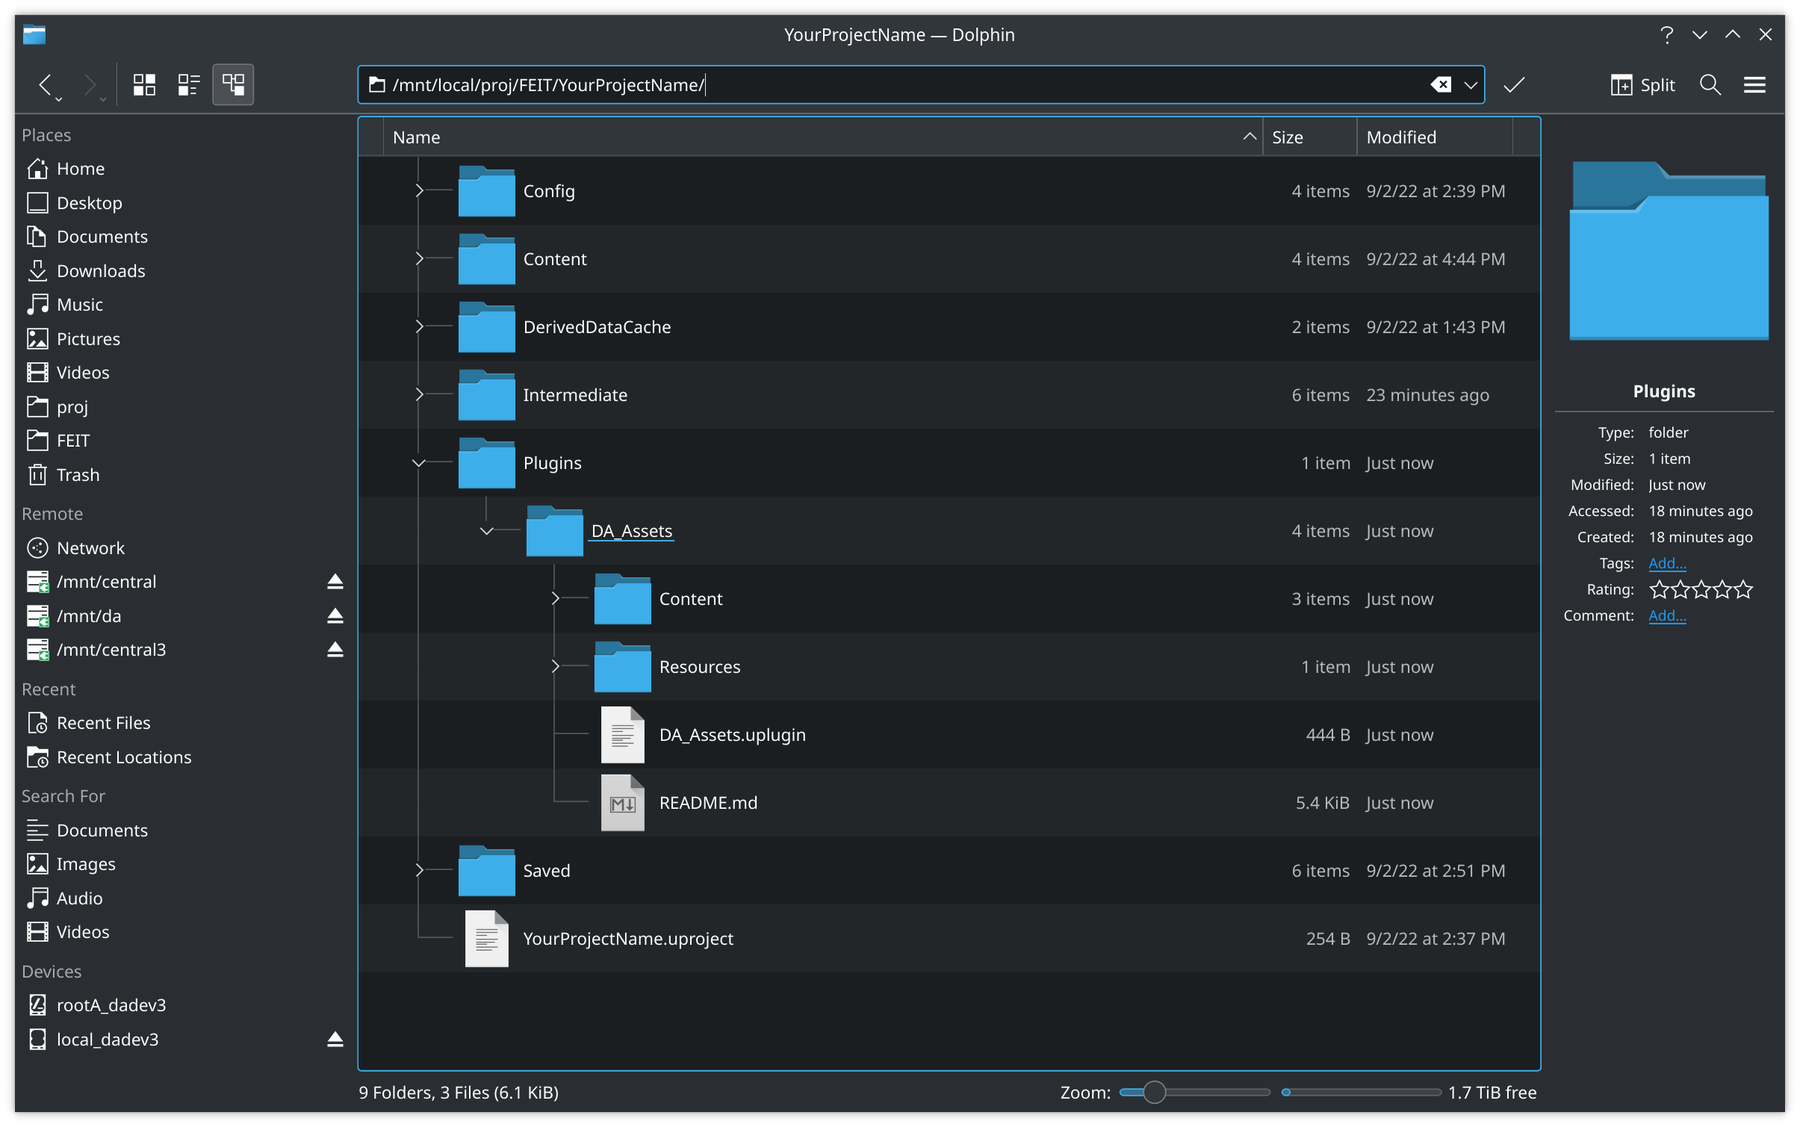This screenshot has height=1127, width=1800.
Task: Unmount /mnt/central3 with eject icon
Action: [x=335, y=650]
